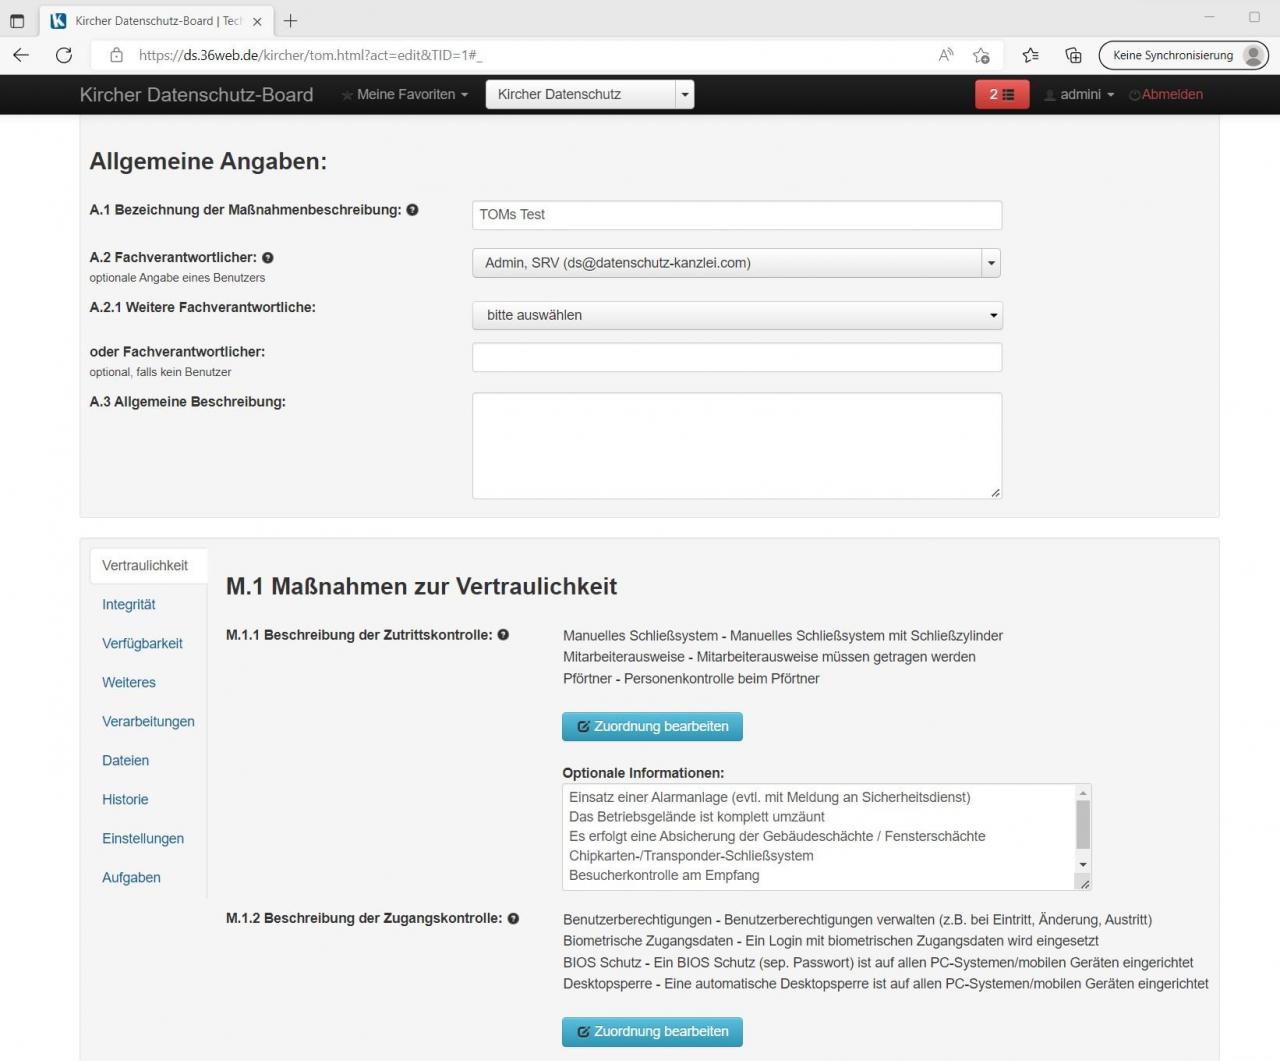Open the Dateien tab
The height and width of the screenshot is (1061, 1280).
pyautogui.click(x=125, y=760)
